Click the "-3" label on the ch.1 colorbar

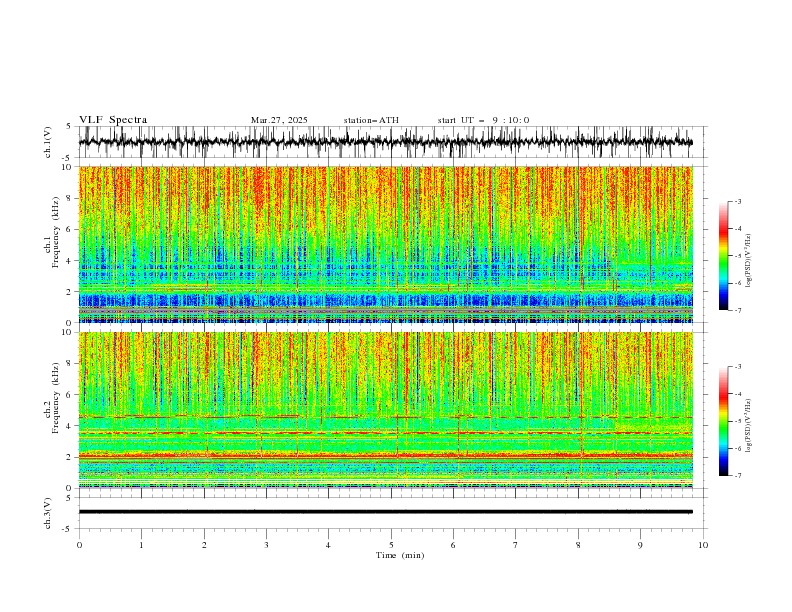(x=738, y=201)
